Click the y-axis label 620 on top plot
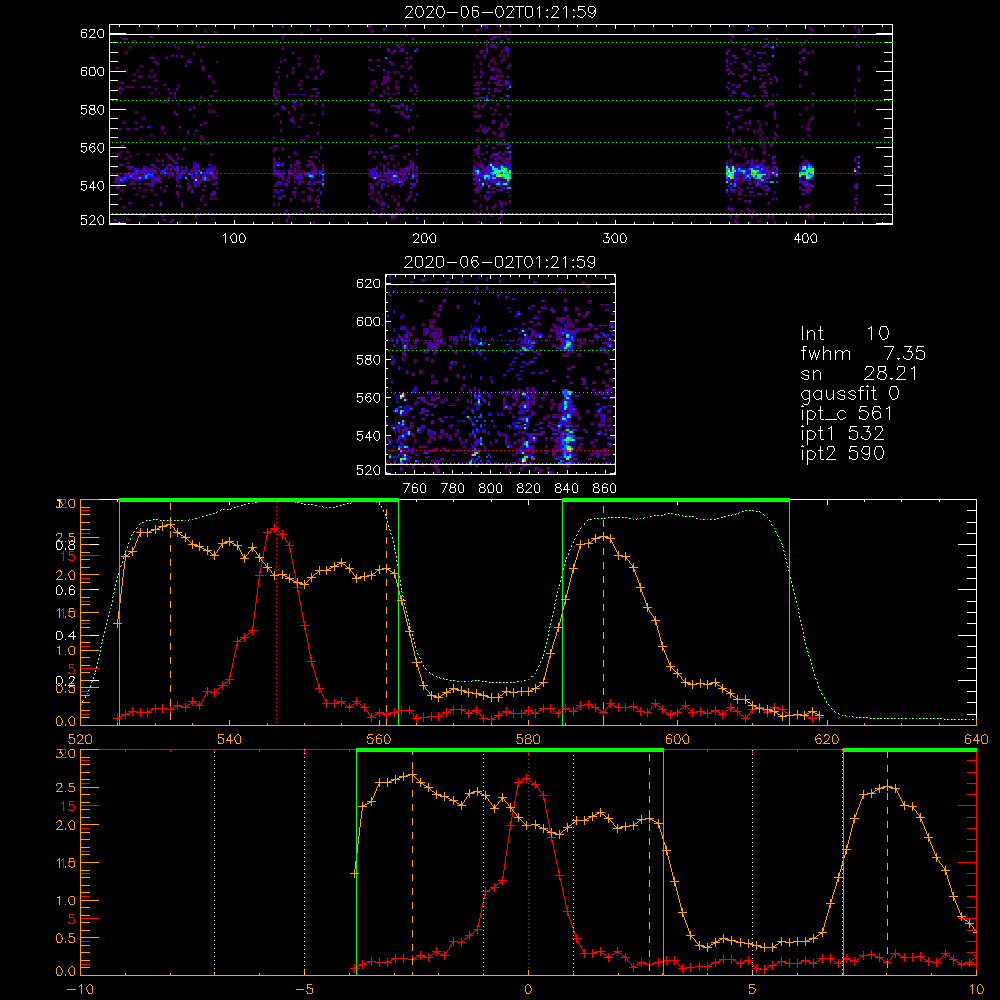The height and width of the screenshot is (1000, 1000). pos(92,34)
